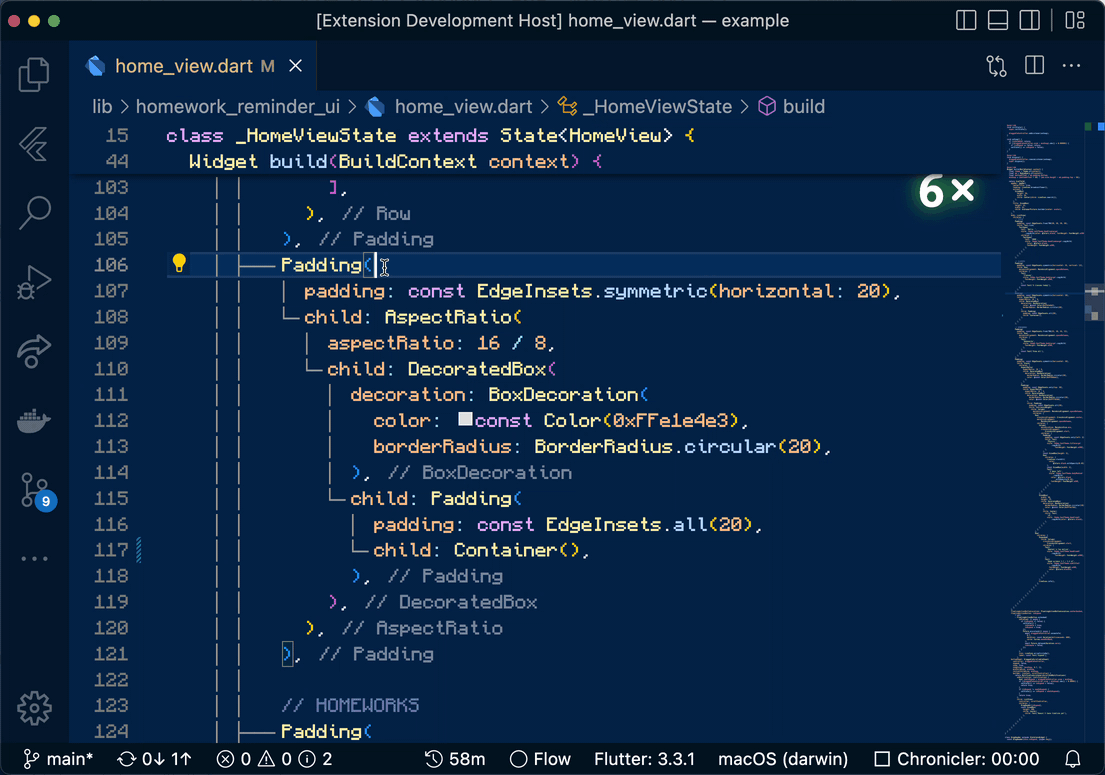Open the Live Share view icon
The width and height of the screenshot is (1105, 775).
tap(34, 352)
